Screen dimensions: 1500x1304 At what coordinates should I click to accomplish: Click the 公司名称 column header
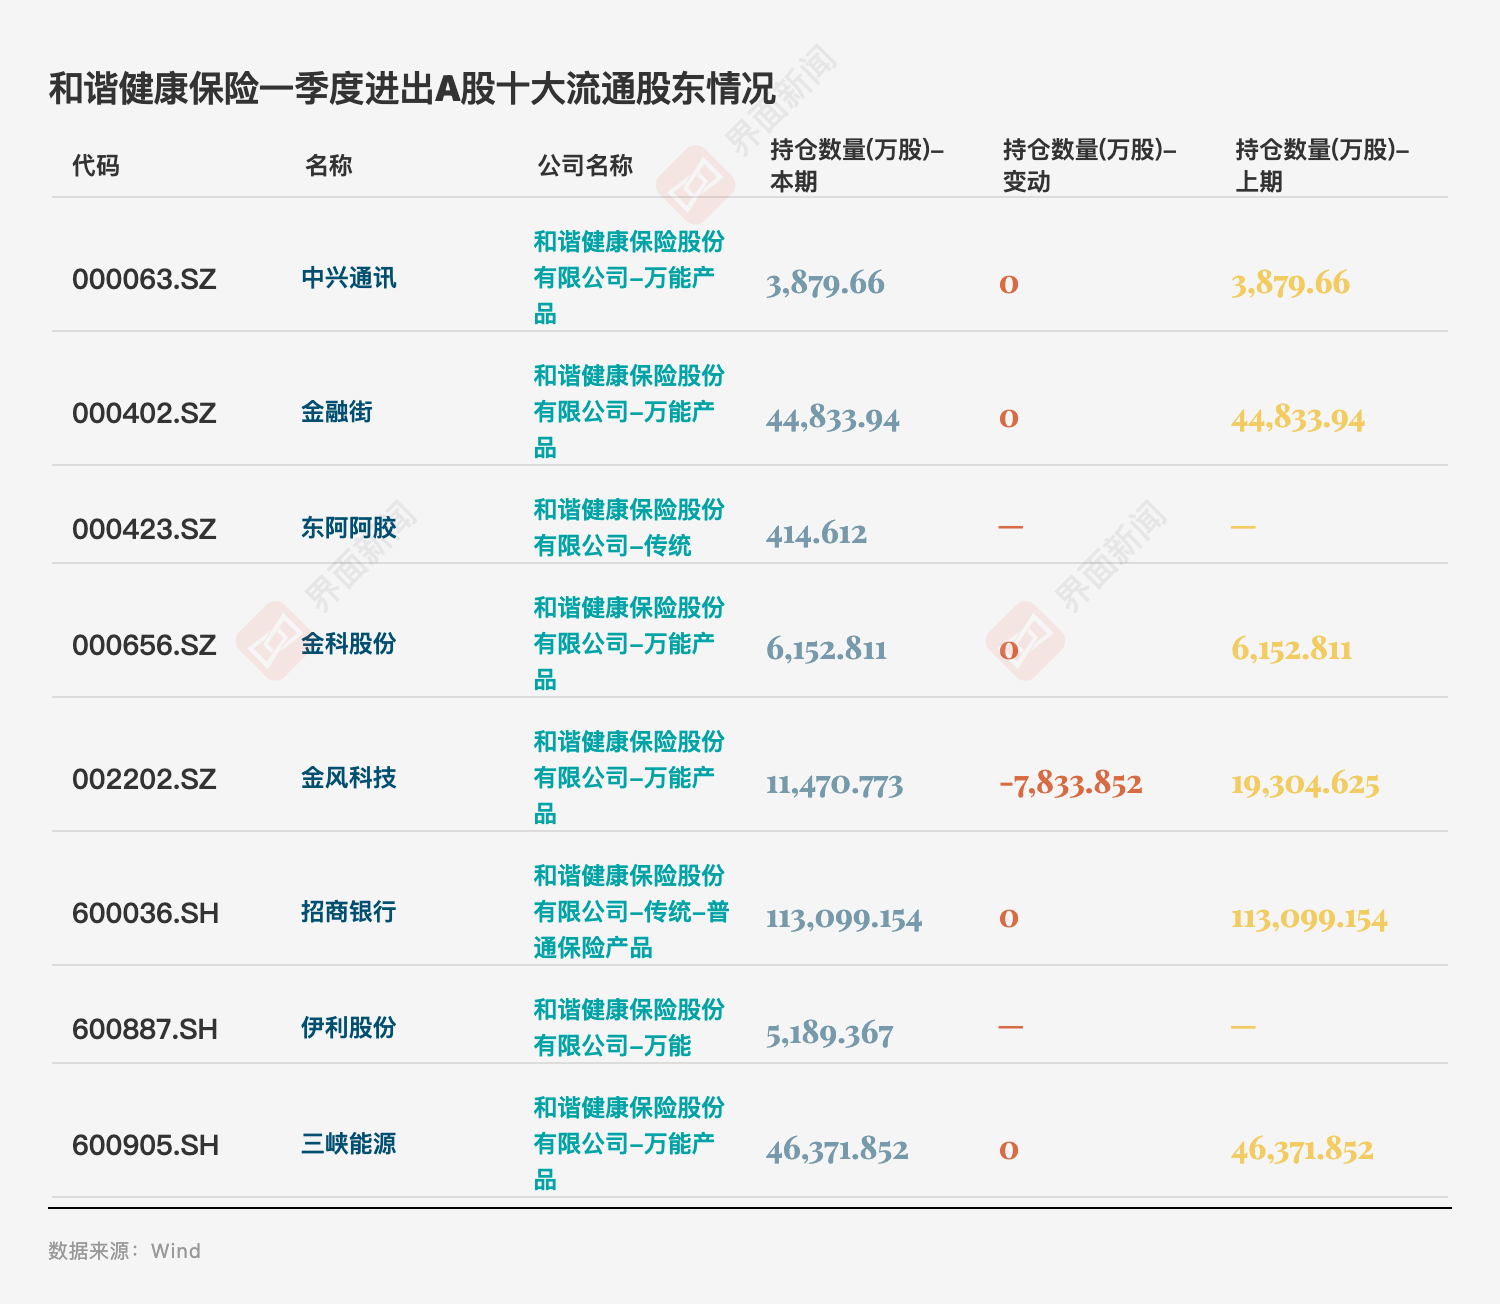click(x=585, y=165)
